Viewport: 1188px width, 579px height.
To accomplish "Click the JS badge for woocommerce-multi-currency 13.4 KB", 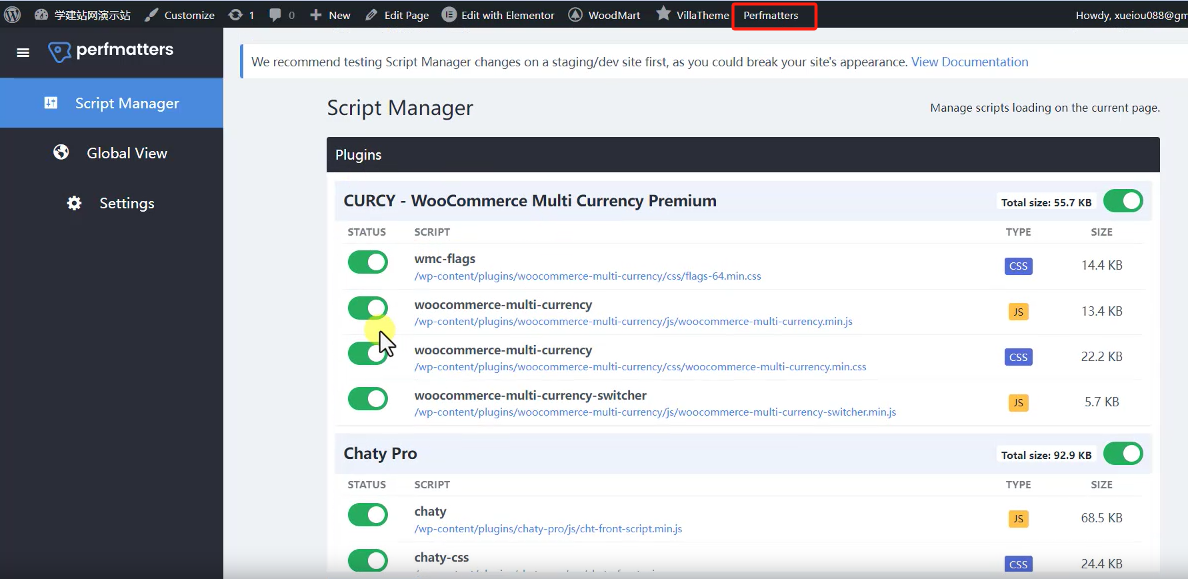I will [1018, 311].
